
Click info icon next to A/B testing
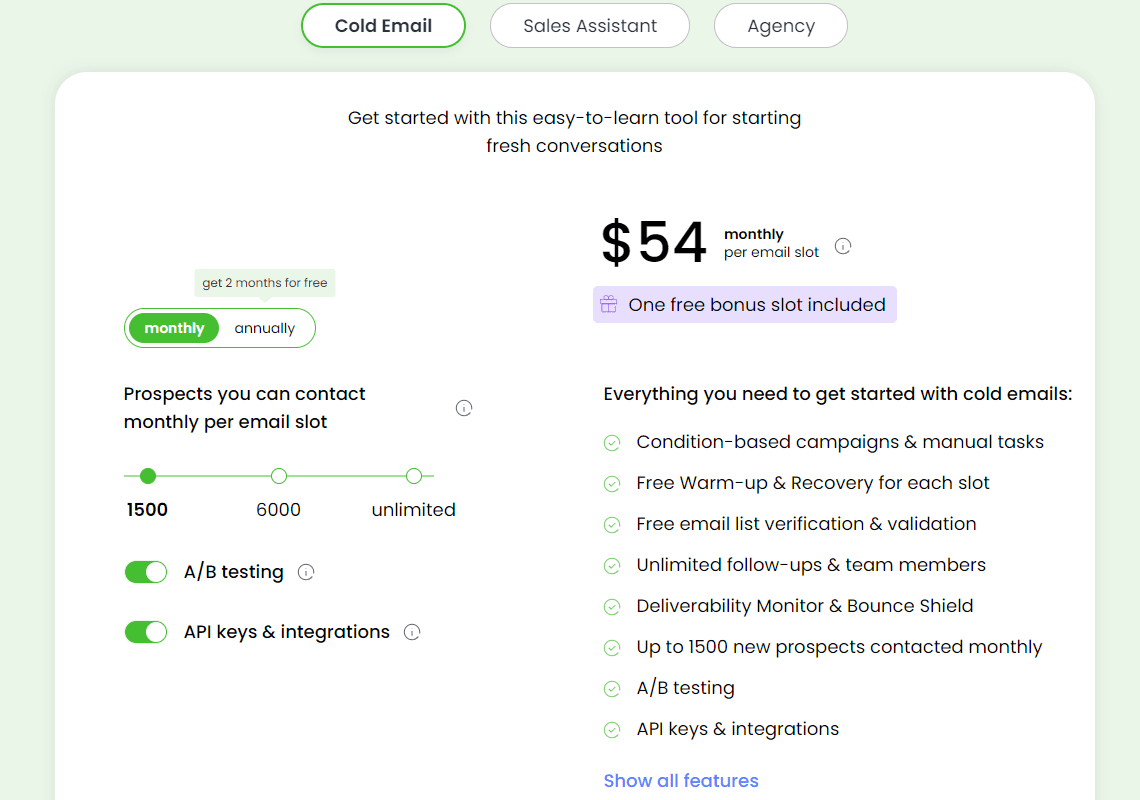pyautogui.click(x=306, y=572)
